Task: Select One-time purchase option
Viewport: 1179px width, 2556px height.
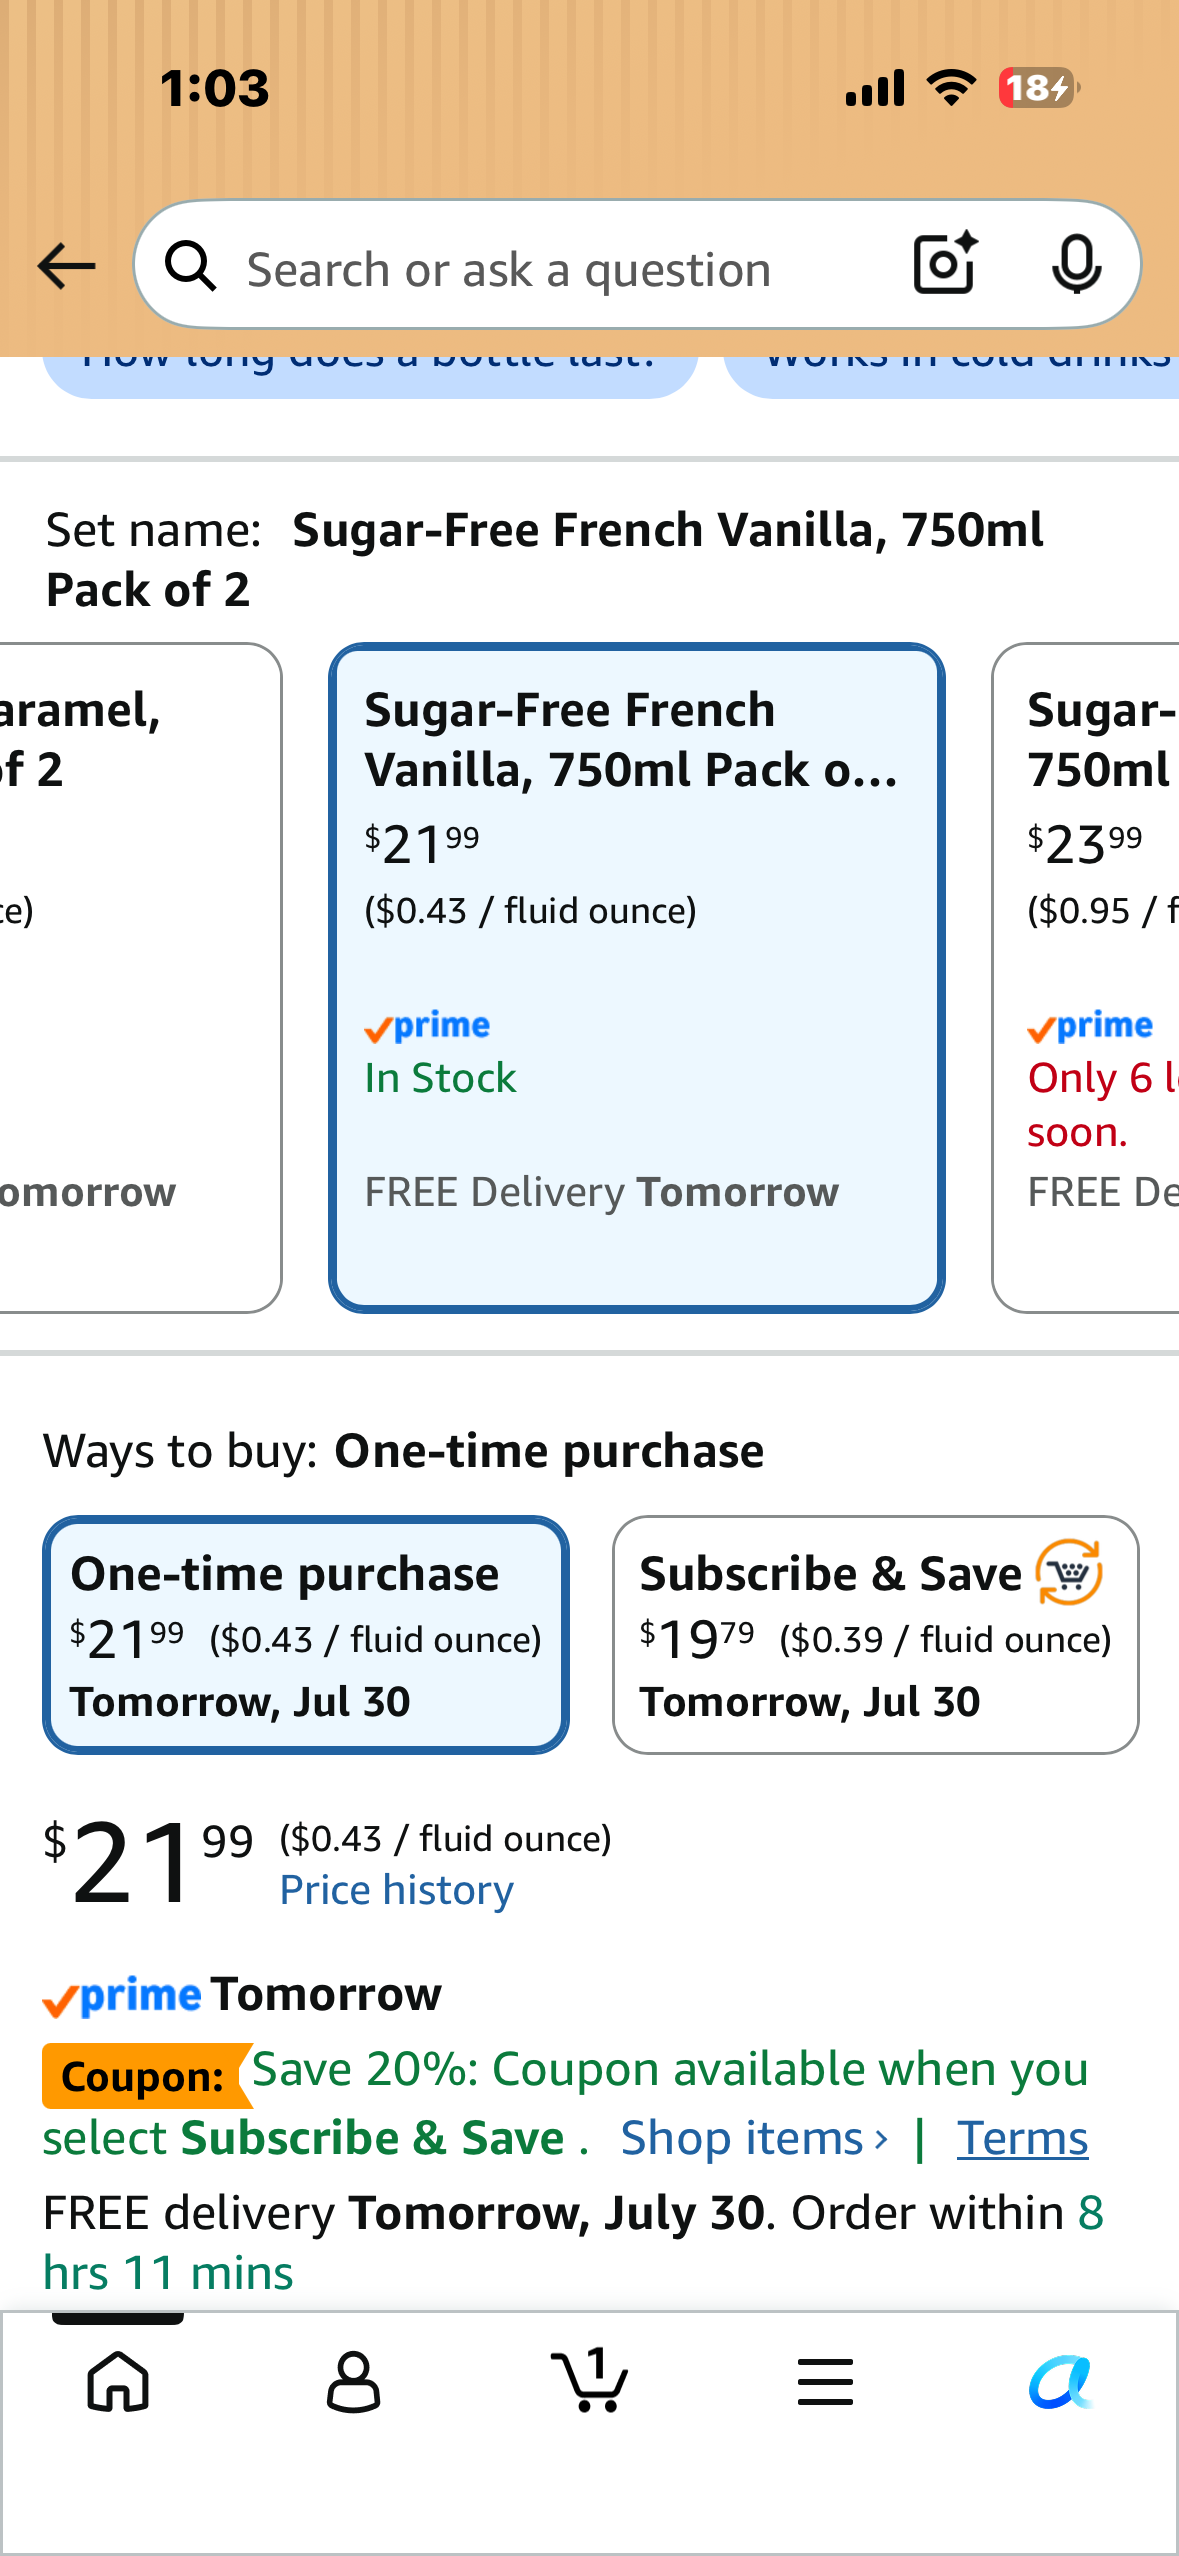Action: click(306, 1635)
